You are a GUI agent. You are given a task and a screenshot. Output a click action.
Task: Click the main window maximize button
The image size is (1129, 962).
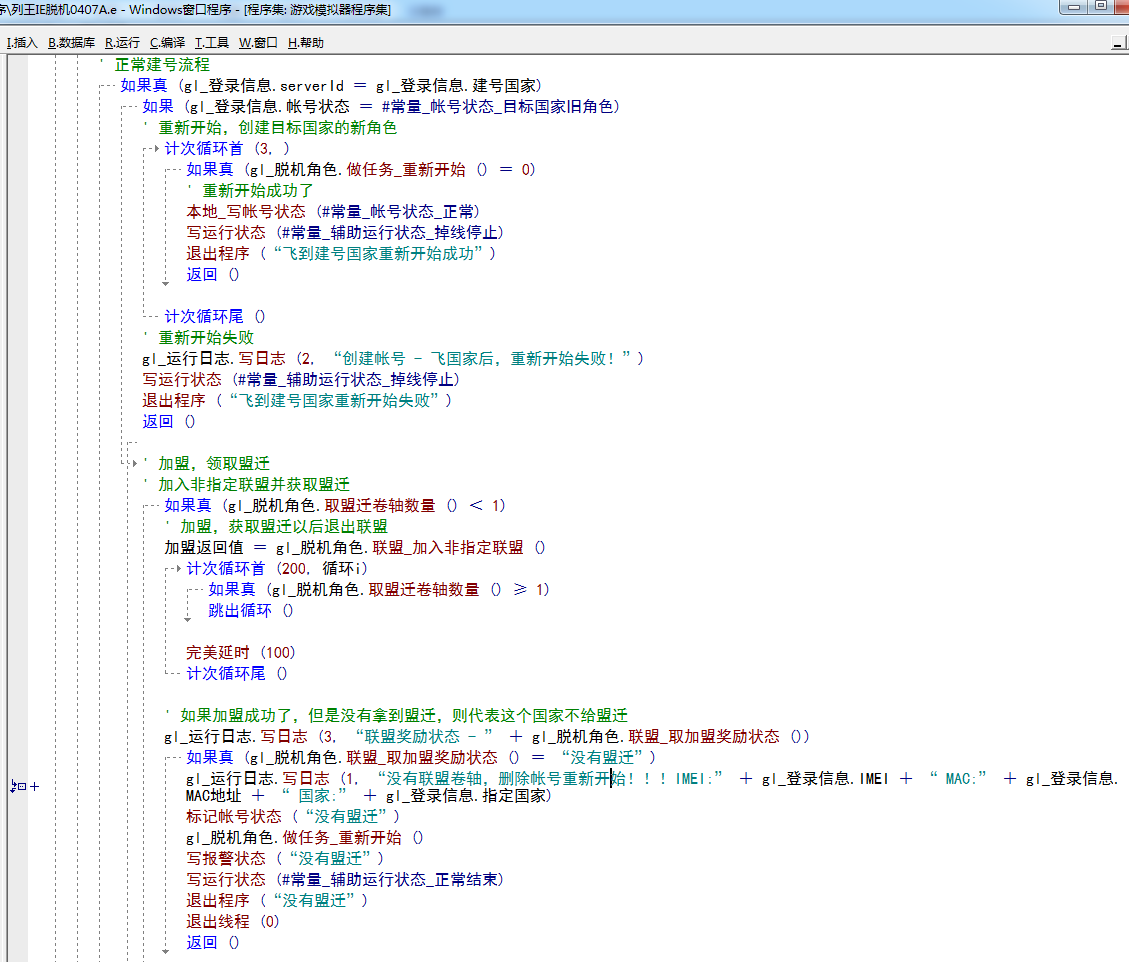coord(1100,7)
